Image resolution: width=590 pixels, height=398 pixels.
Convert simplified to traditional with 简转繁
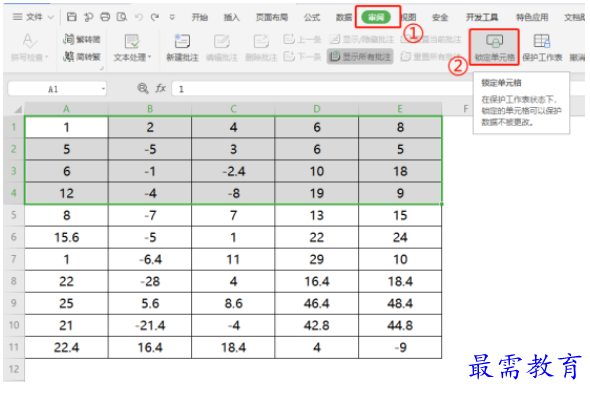point(82,56)
